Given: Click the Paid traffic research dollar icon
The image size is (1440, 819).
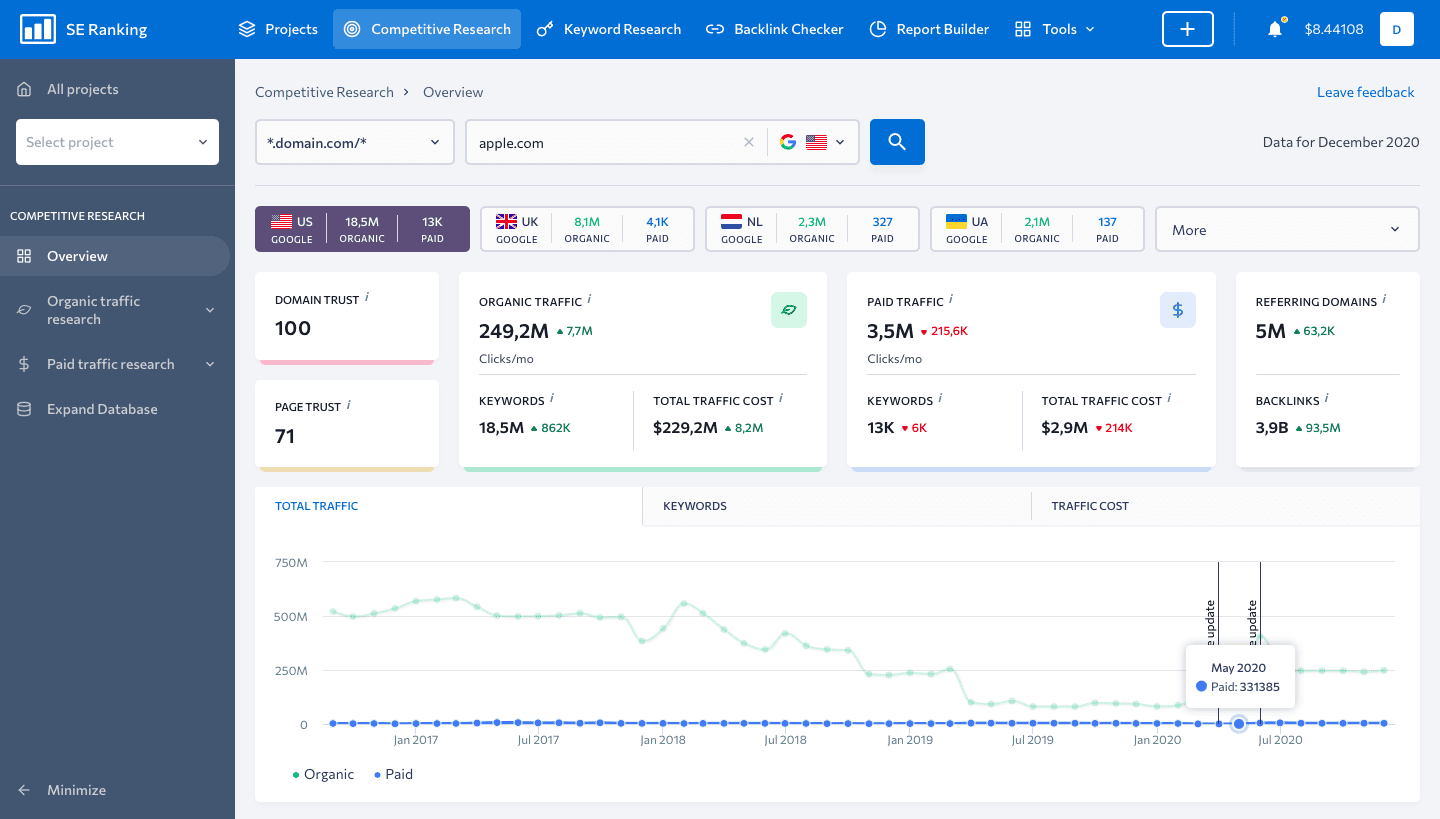Looking at the screenshot, I should (x=24, y=364).
